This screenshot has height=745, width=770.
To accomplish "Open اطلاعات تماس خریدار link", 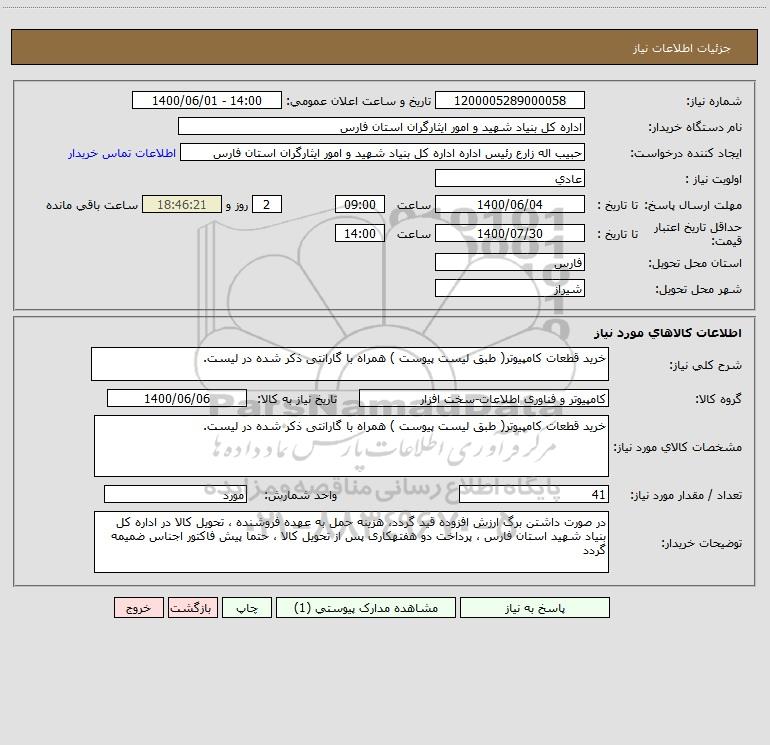I will [122, 153].
